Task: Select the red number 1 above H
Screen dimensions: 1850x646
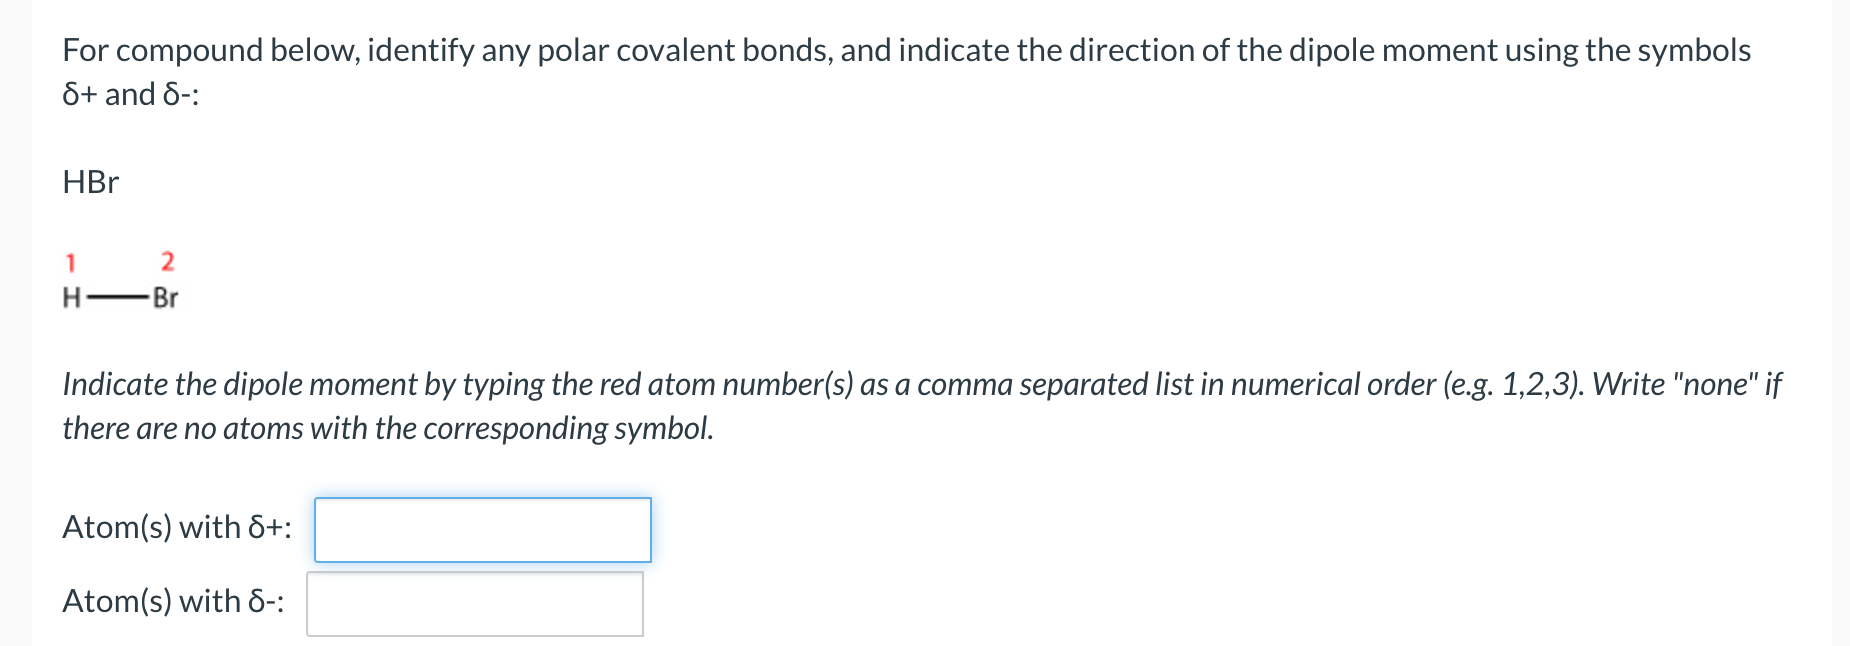Action: (70, 262)
